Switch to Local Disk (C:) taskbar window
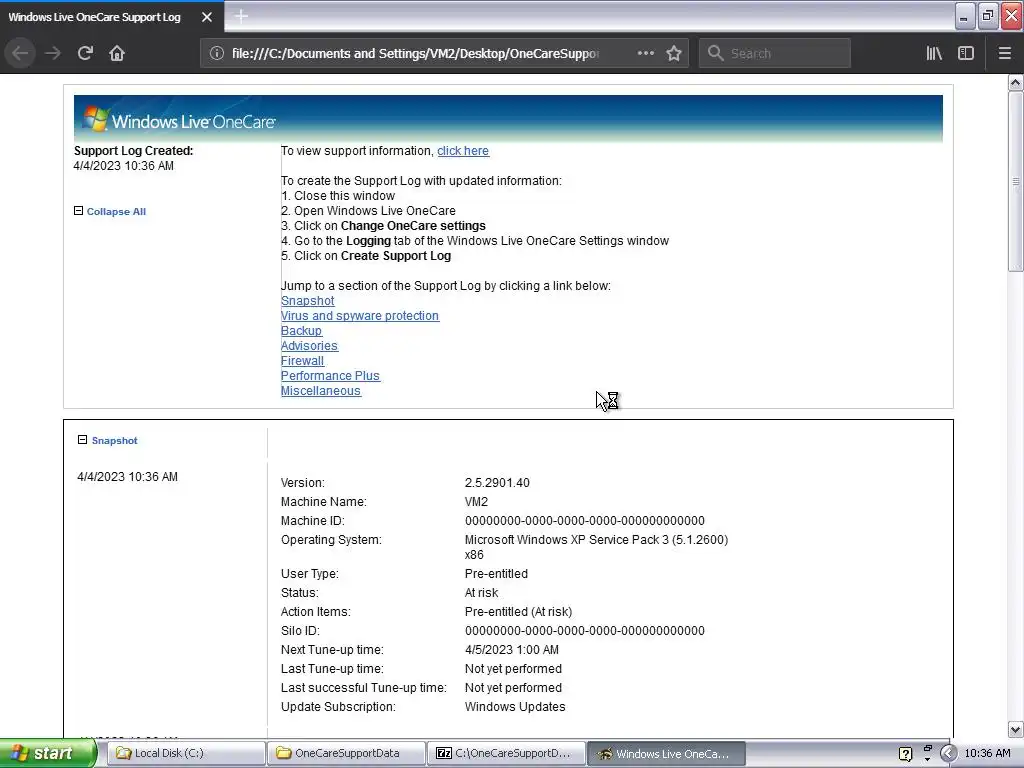Viewport: 1024px width, 768px height. pos(185,754)
